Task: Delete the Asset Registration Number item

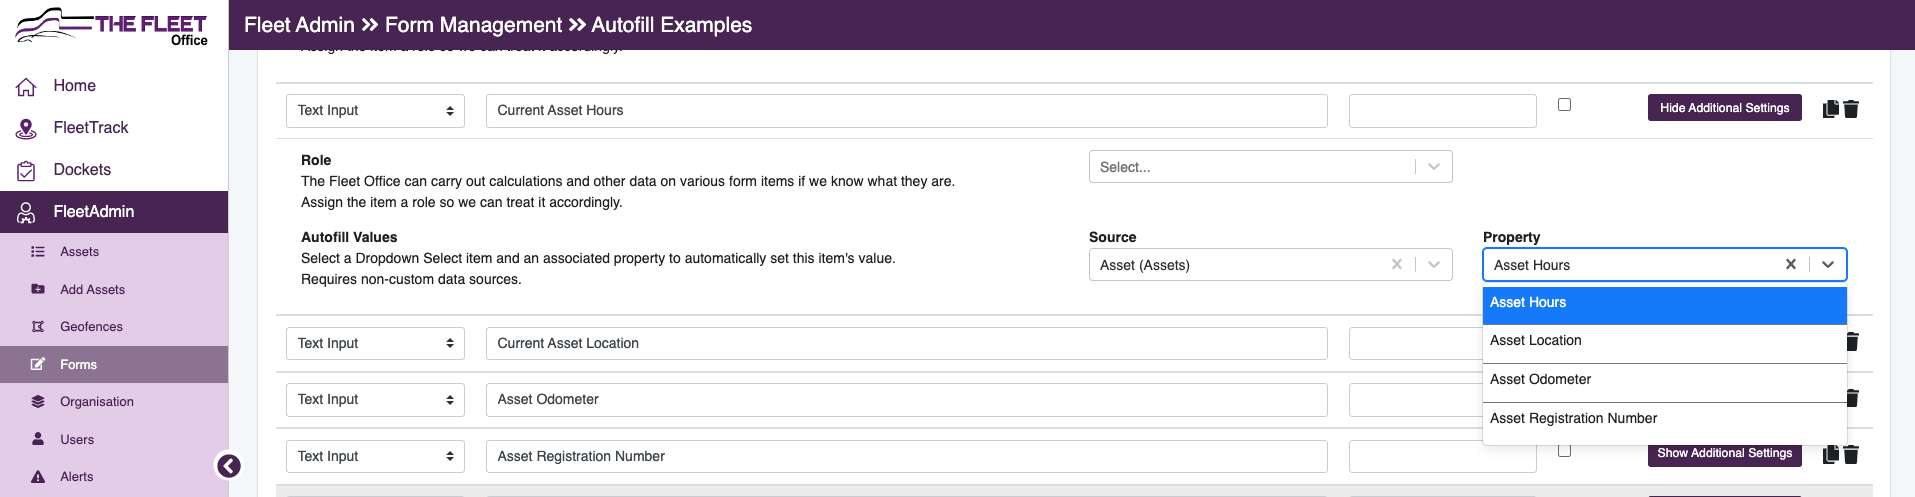Action: click(x=1851, y=455)
